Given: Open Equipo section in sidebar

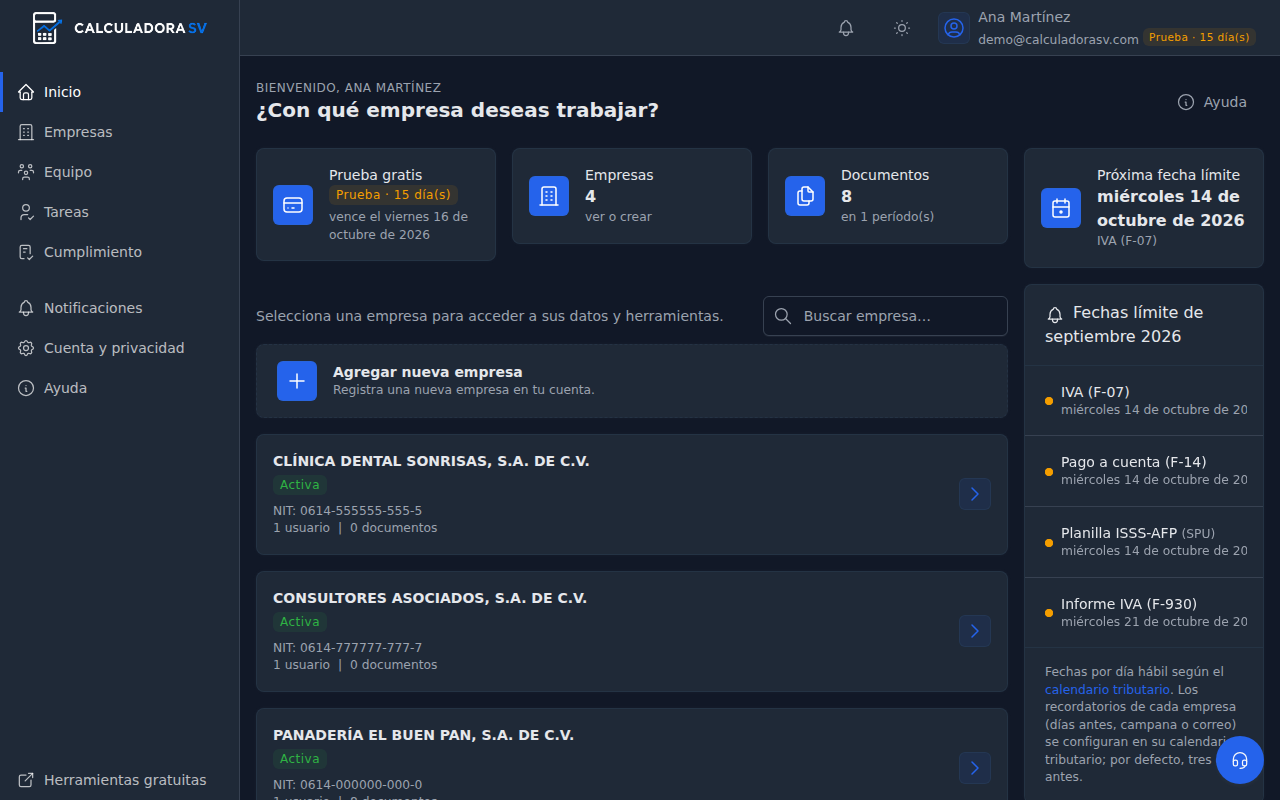Looking at the screenshot, I should pos(120,172).
